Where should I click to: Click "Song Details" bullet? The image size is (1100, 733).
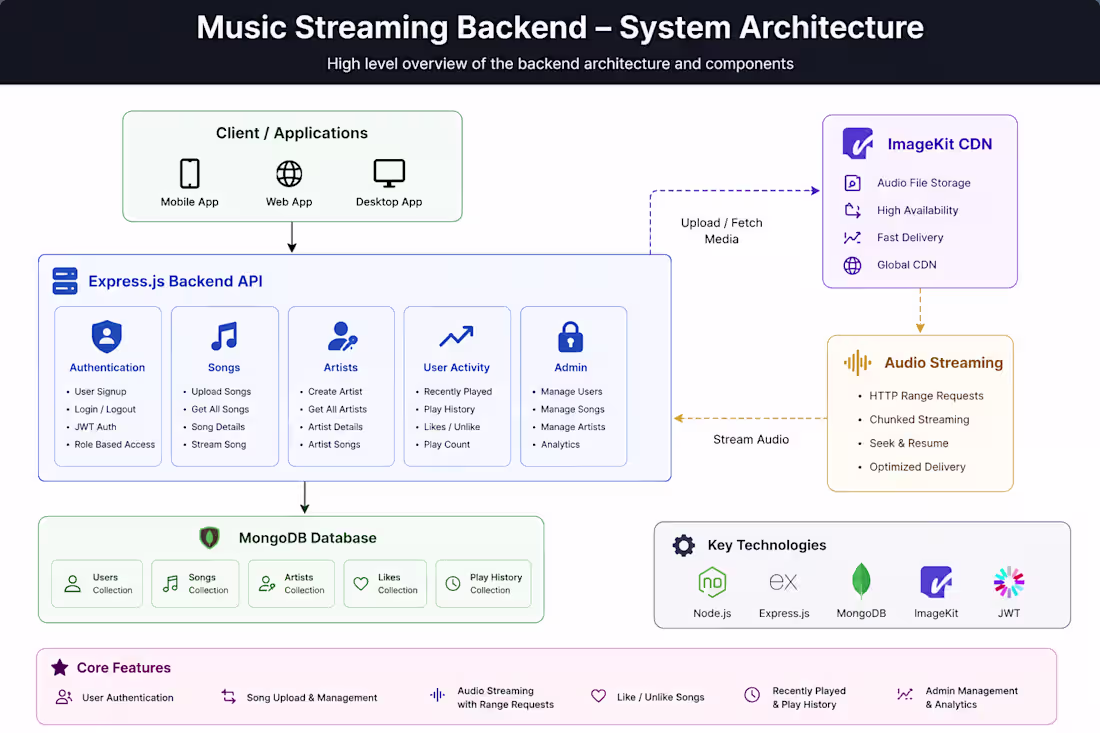pos(218,427)
